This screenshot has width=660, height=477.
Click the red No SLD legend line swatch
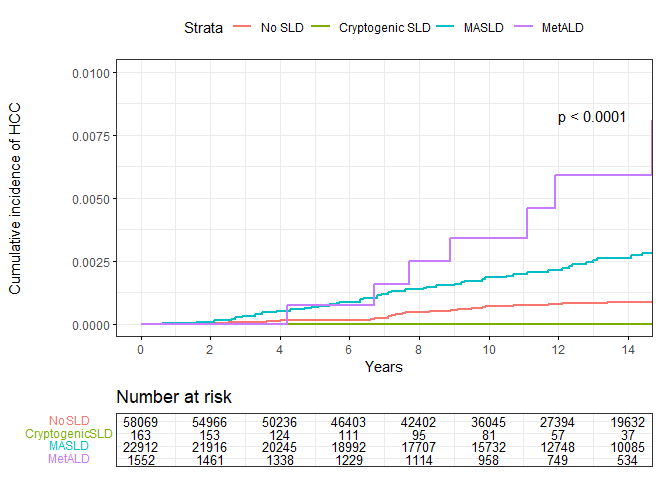coord(241,28)
